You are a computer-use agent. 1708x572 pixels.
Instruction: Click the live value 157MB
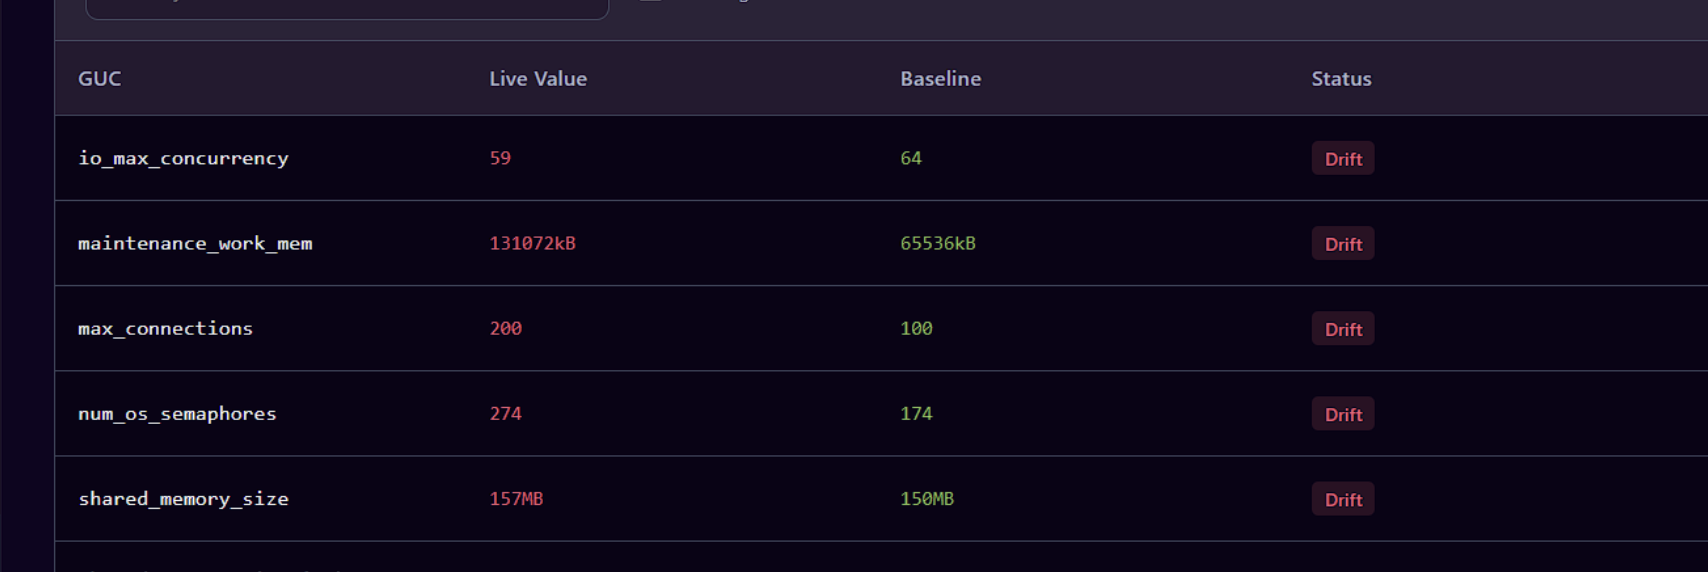tap(516, 498)
